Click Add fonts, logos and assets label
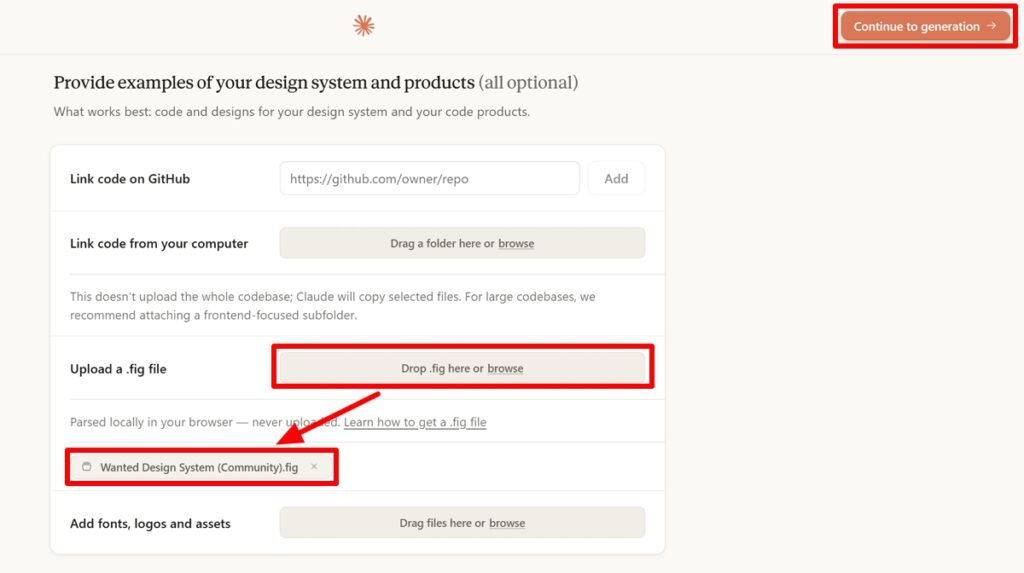Viewport: 1024px width, 573px height. pyautogui.click(x=150, y=523)
